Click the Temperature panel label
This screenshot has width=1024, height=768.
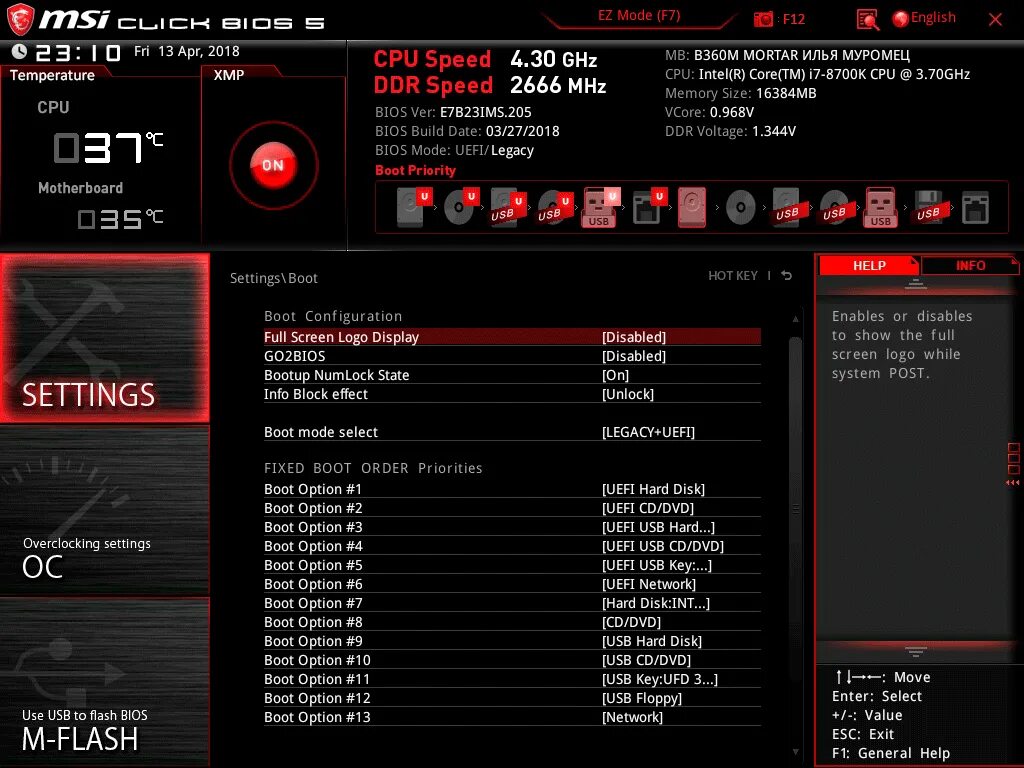[x=52, y=75]
